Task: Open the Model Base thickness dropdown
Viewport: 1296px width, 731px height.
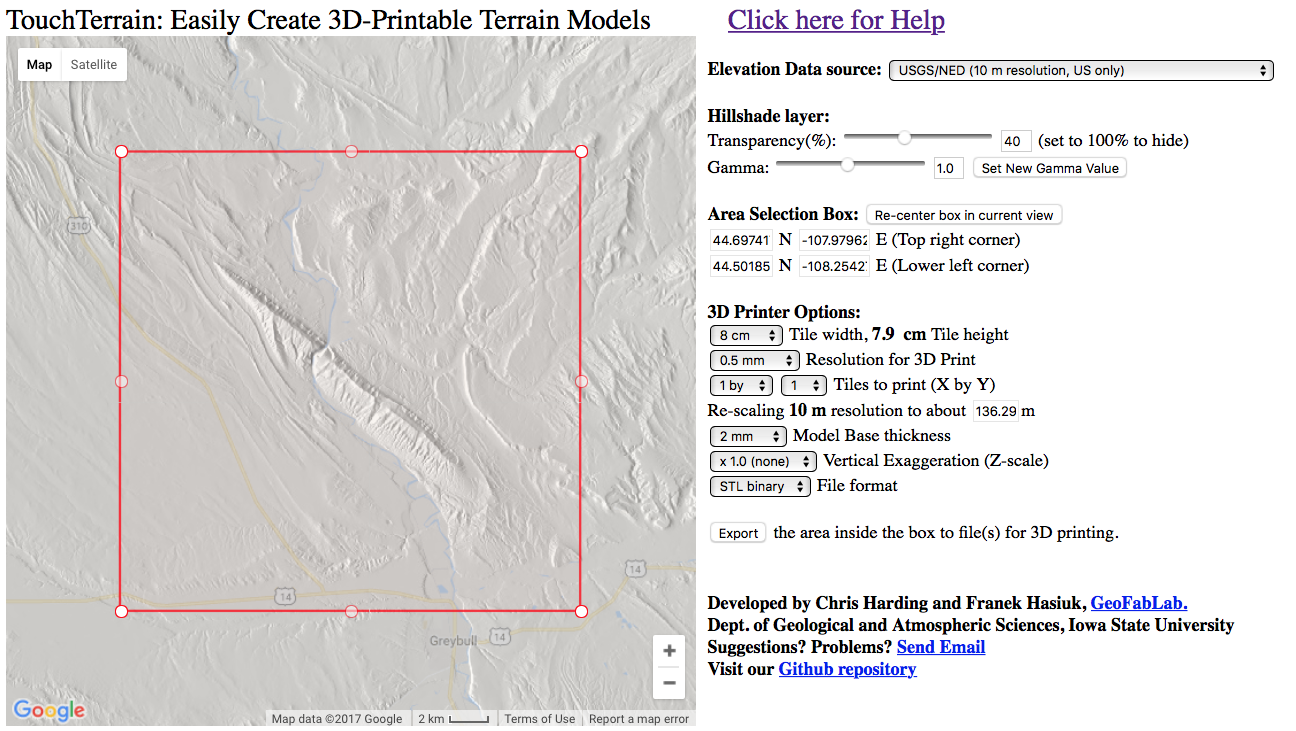Action: 748,436
